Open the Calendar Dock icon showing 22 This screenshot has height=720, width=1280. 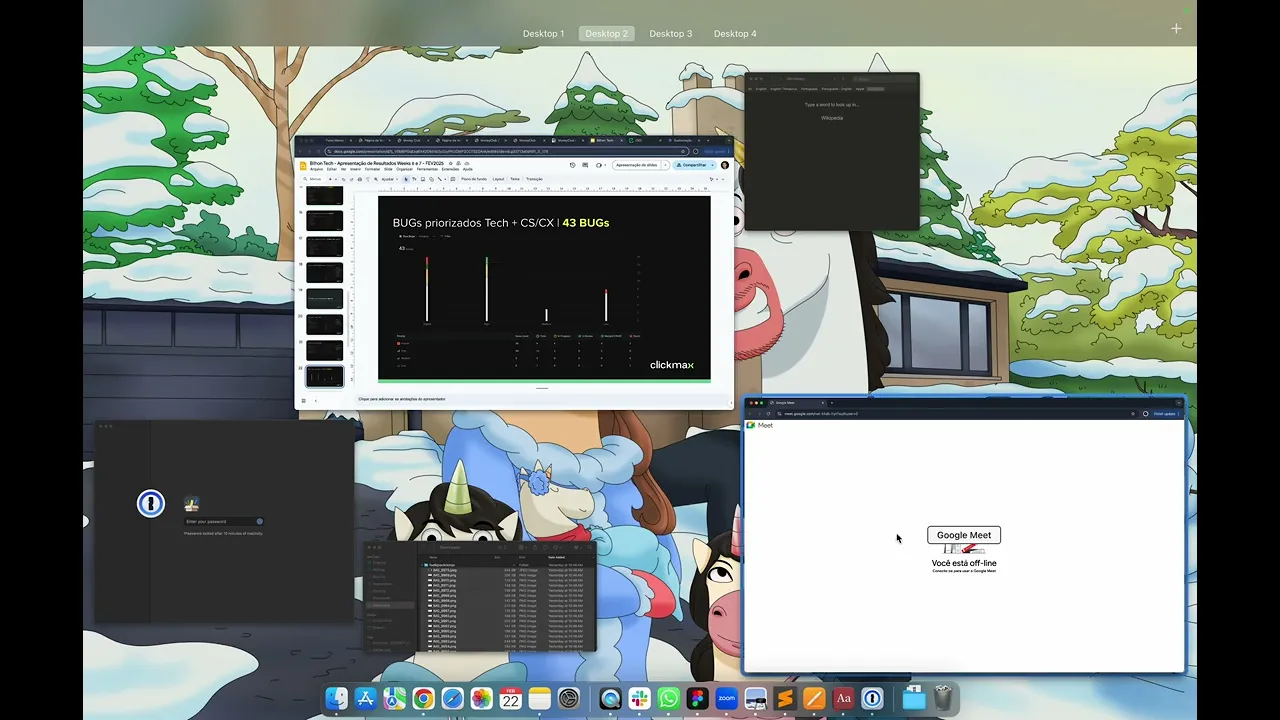511,698
